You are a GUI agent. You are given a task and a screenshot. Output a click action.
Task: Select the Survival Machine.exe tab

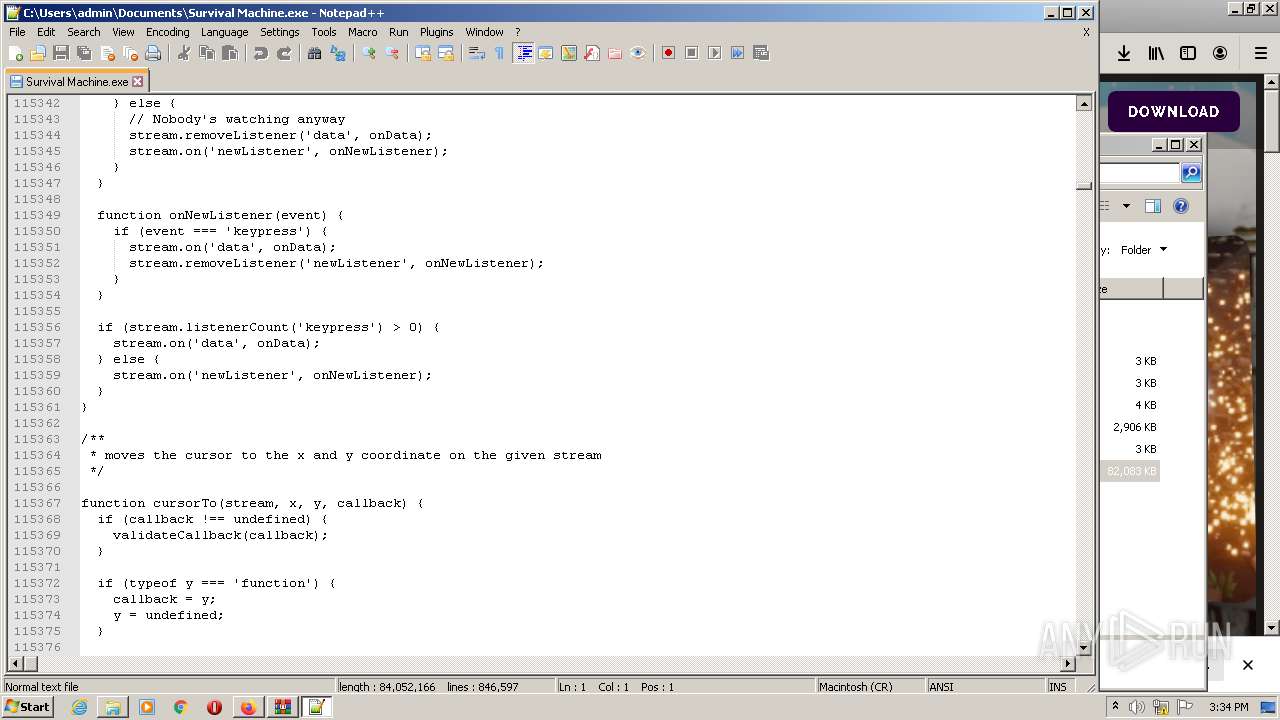point(76,82)
